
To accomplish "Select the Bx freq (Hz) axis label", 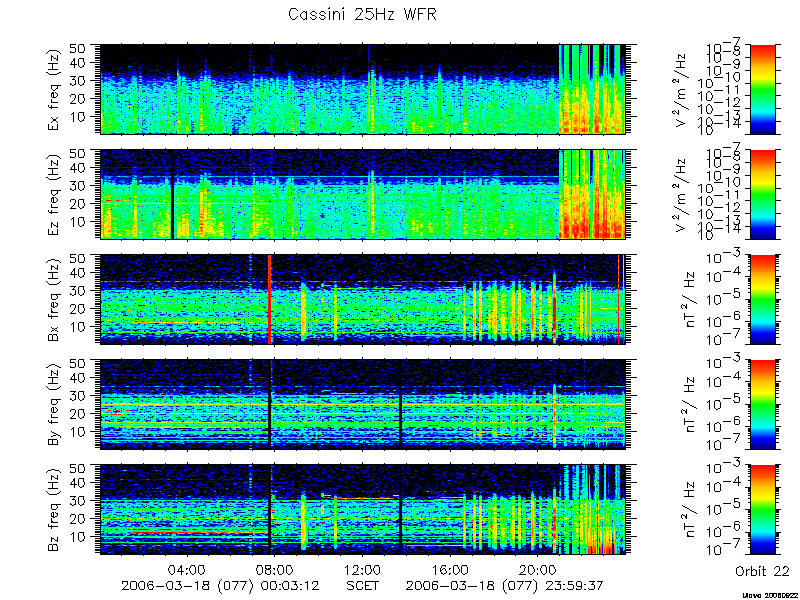I will point(54,299).
